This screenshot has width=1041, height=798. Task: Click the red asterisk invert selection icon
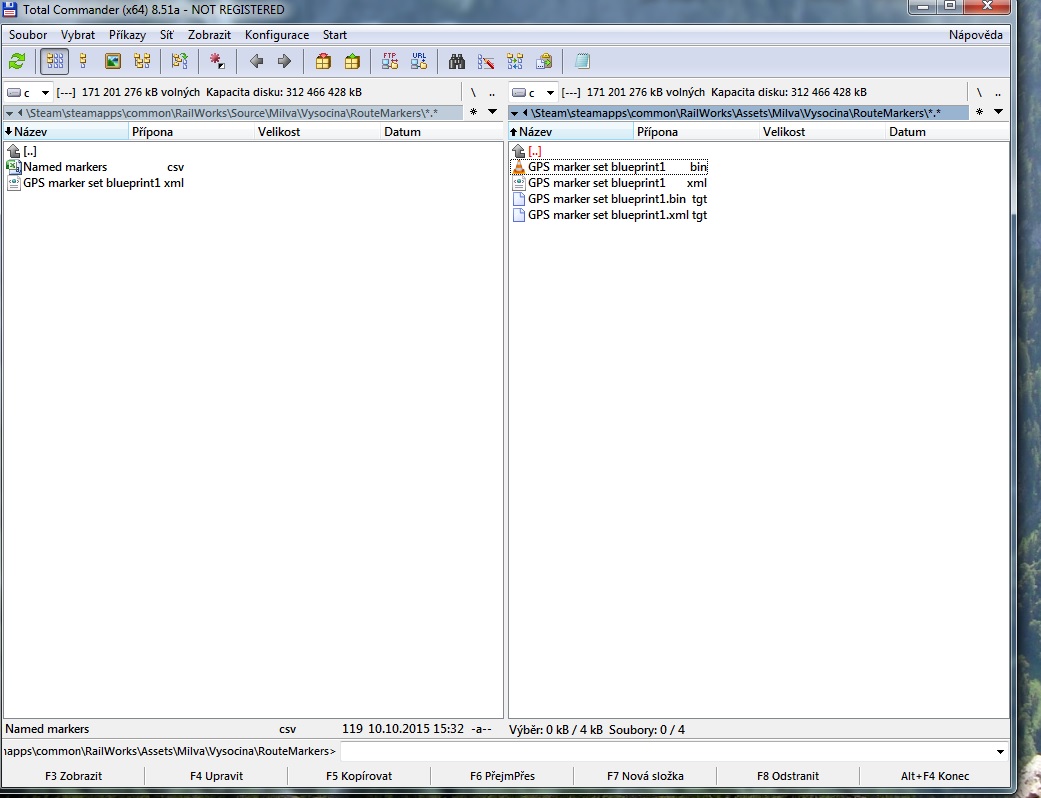pos(217,62)
